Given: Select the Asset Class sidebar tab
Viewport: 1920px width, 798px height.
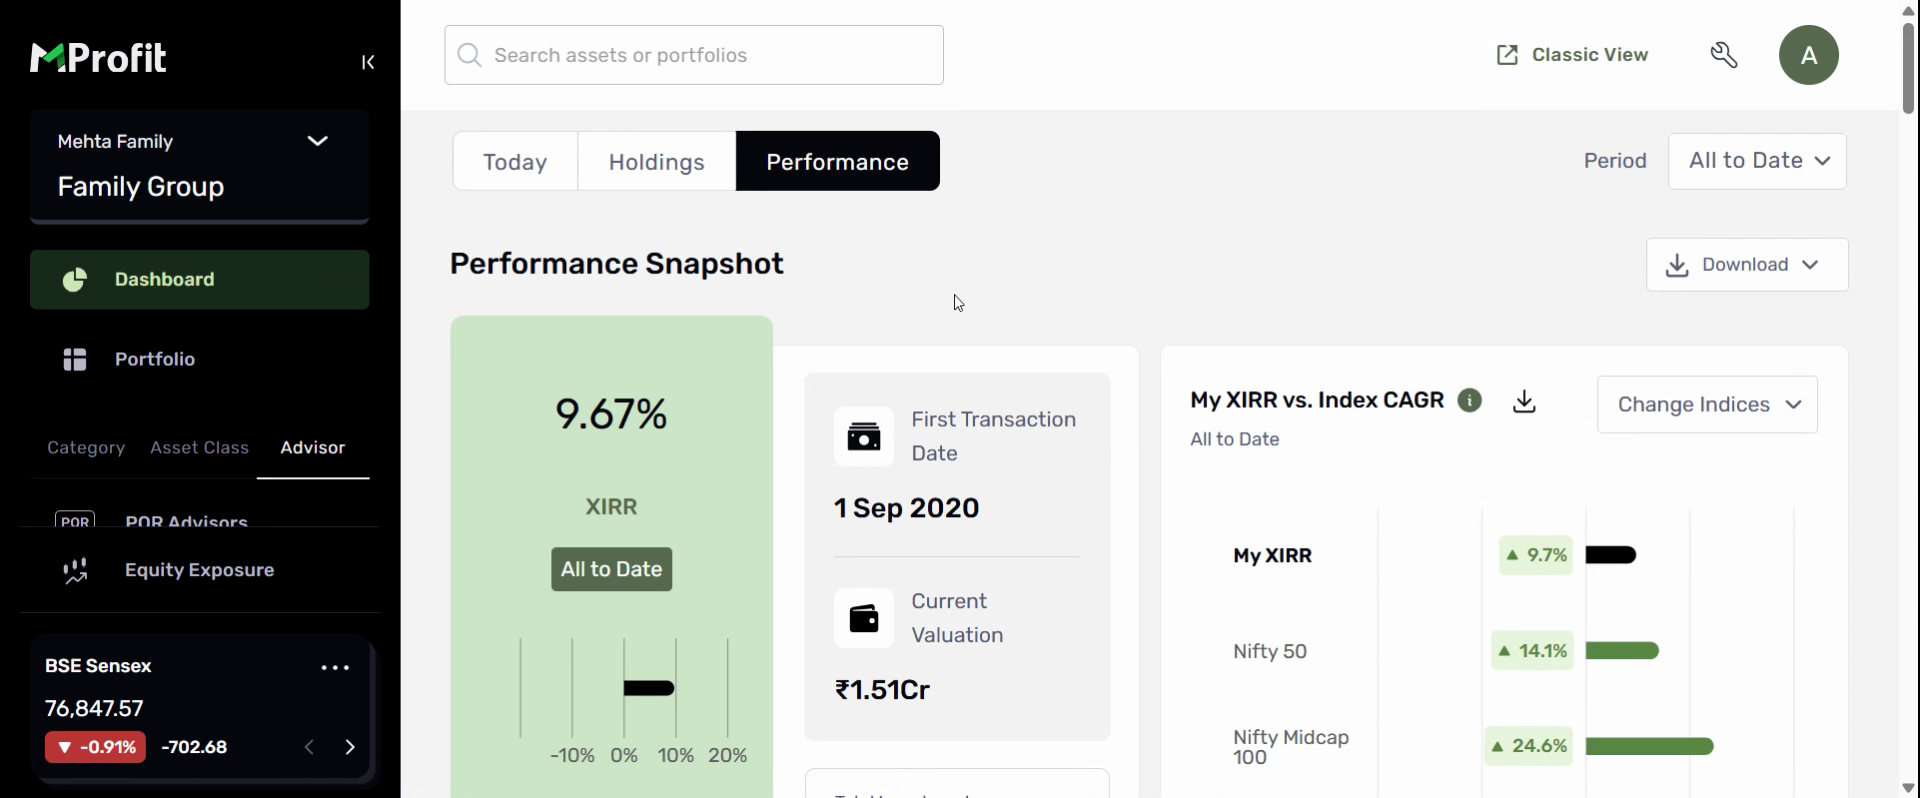Looking at the screenshot, I should [x=199, y=448].
